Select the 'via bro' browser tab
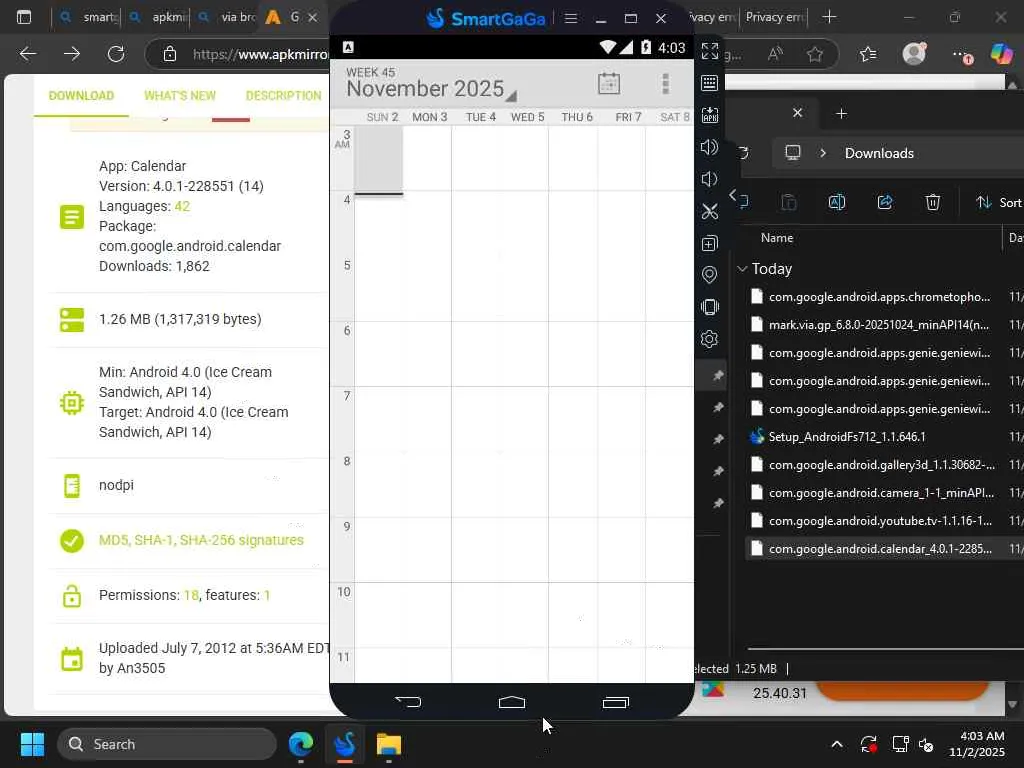The width and height of the screenshot is (1024, 768). tap(229, 17)
